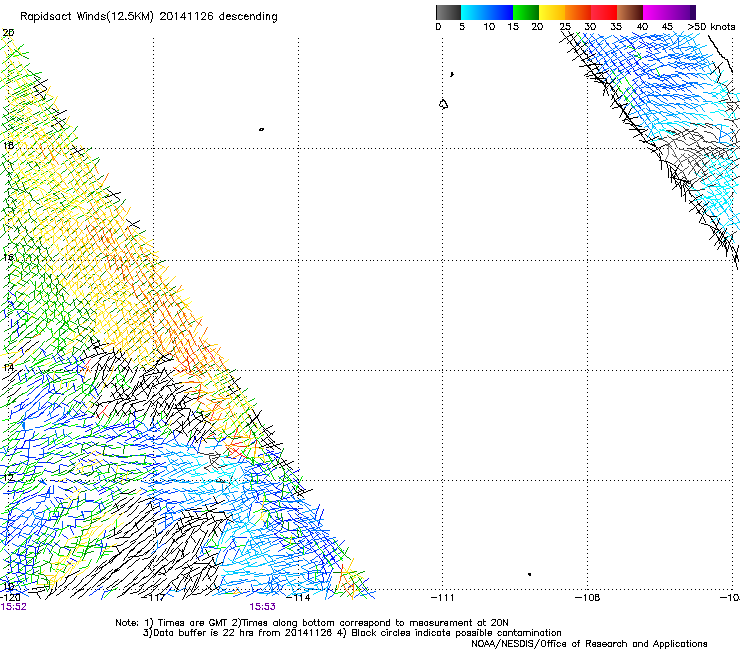Click the purple '15:52' swath time
Viewport: 740px width, 650px height.
click(13, 607)
